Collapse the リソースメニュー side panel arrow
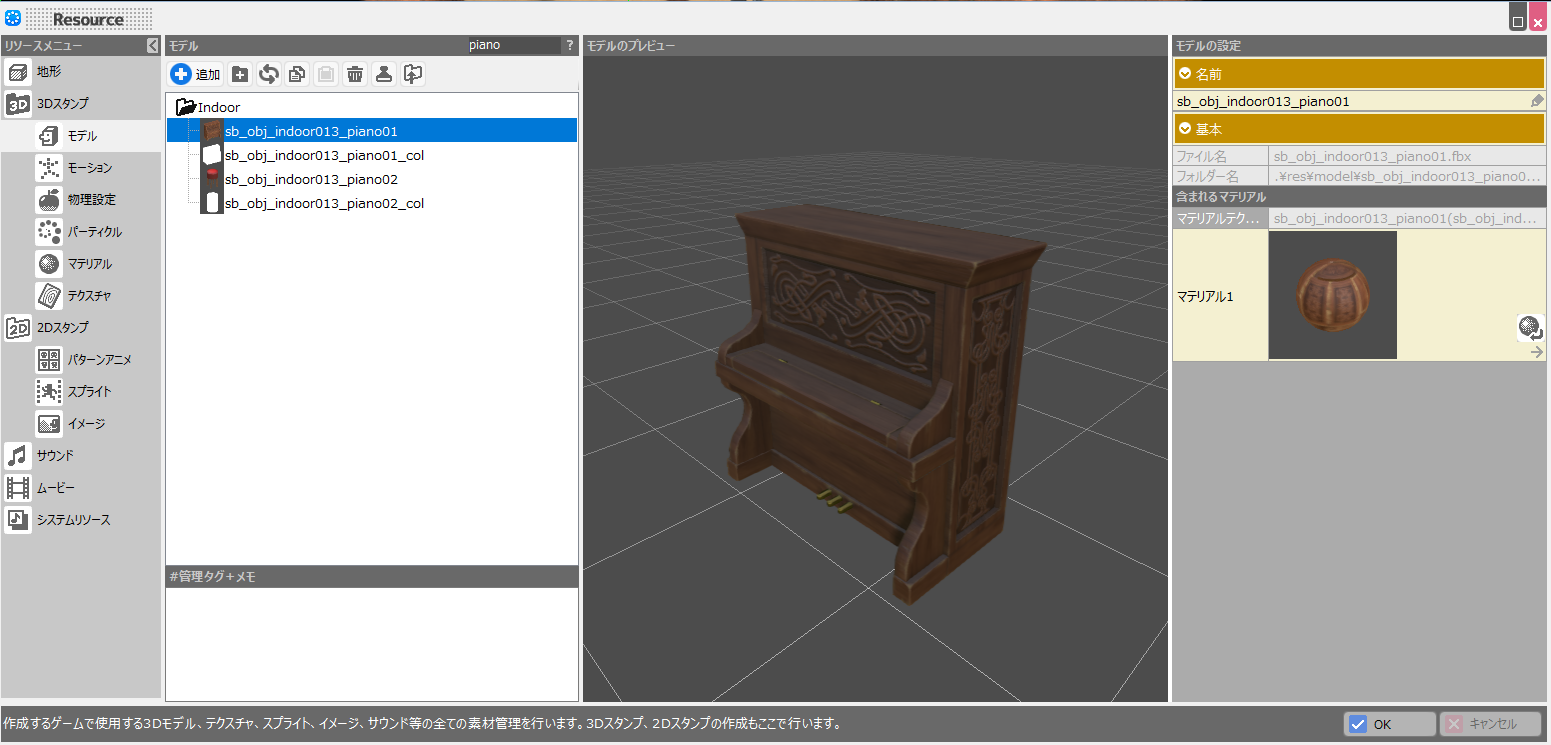The height and width of the screenshot is (745, 1551). click(152, 45)
